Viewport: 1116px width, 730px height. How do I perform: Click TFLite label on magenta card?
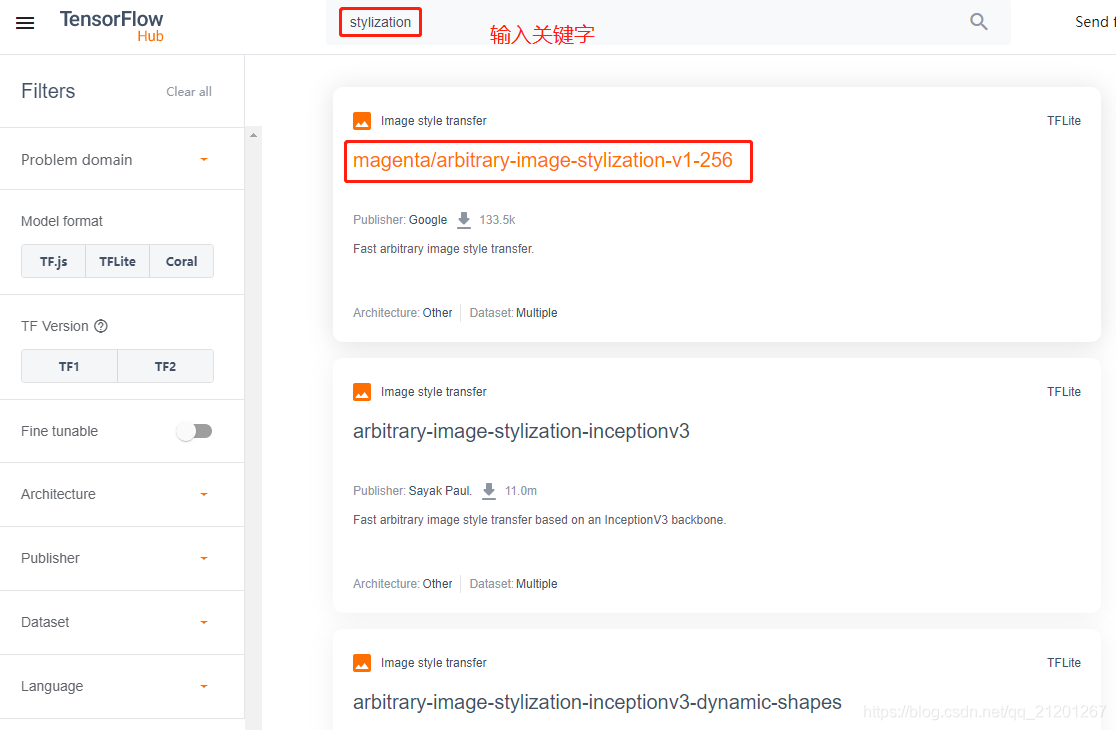(x=1063, y=121)
